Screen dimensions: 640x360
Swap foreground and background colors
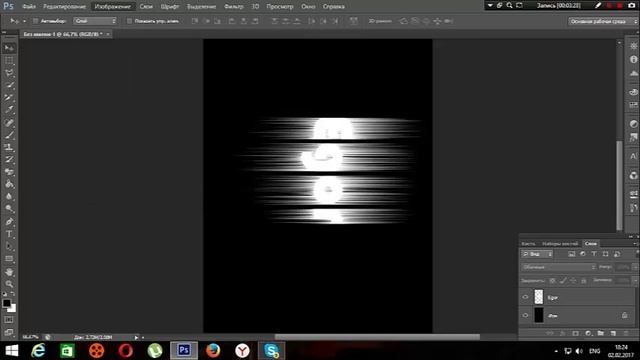13,294
